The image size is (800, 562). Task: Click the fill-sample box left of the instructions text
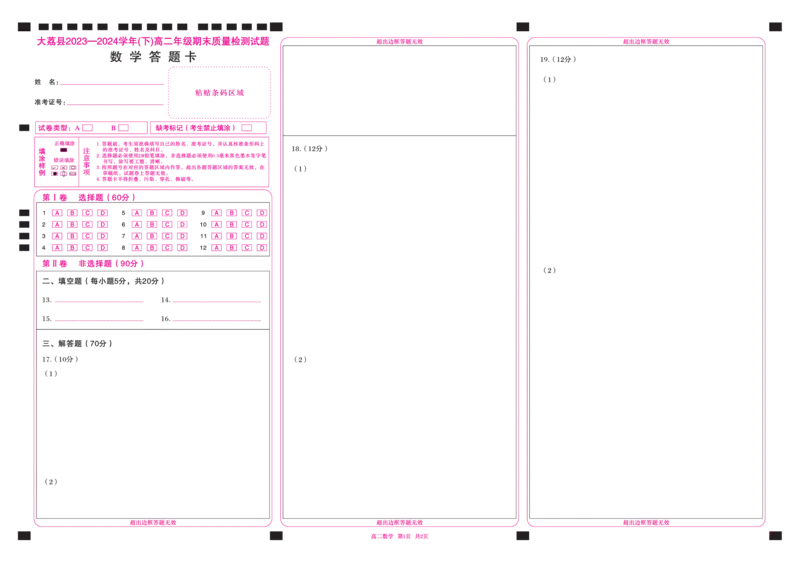click(62, 162)
